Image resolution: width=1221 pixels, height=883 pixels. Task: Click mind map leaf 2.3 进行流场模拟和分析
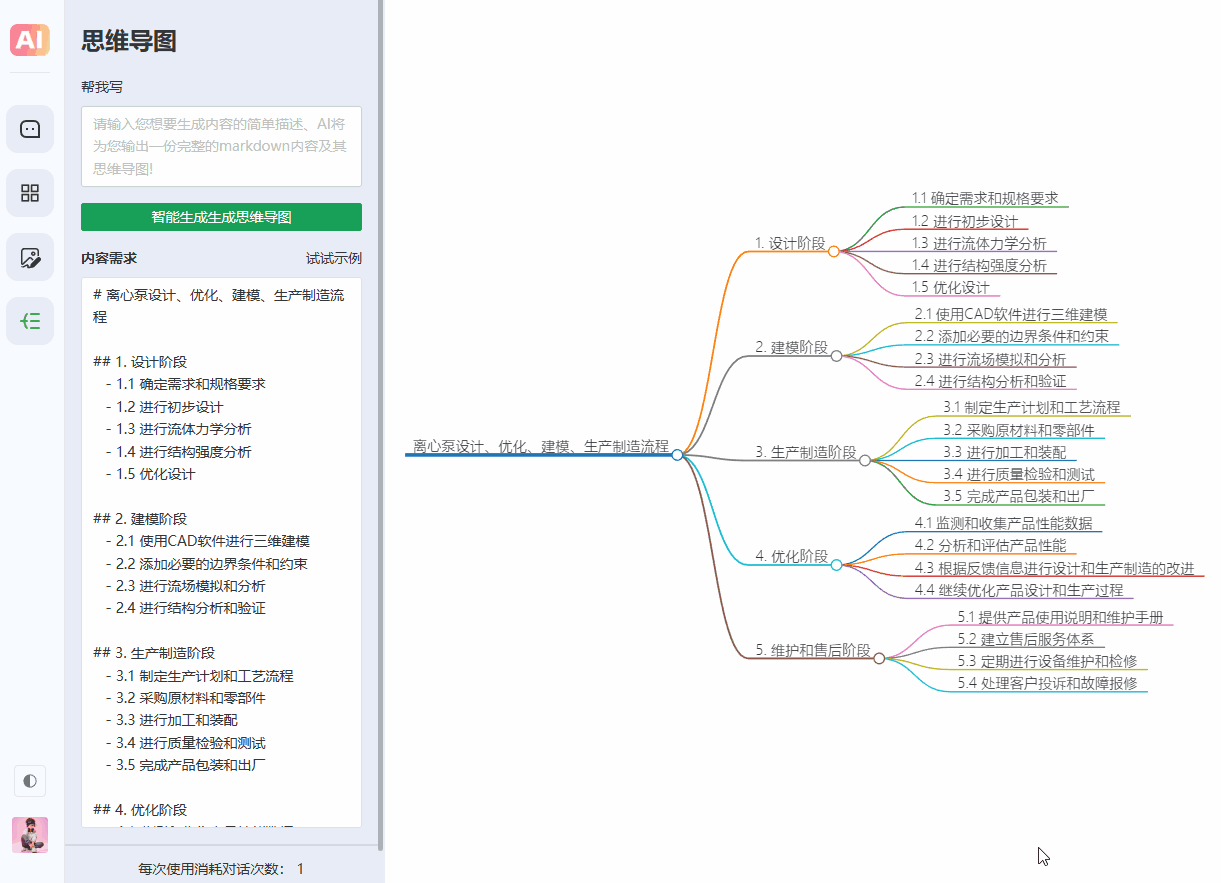click(990, 359)
